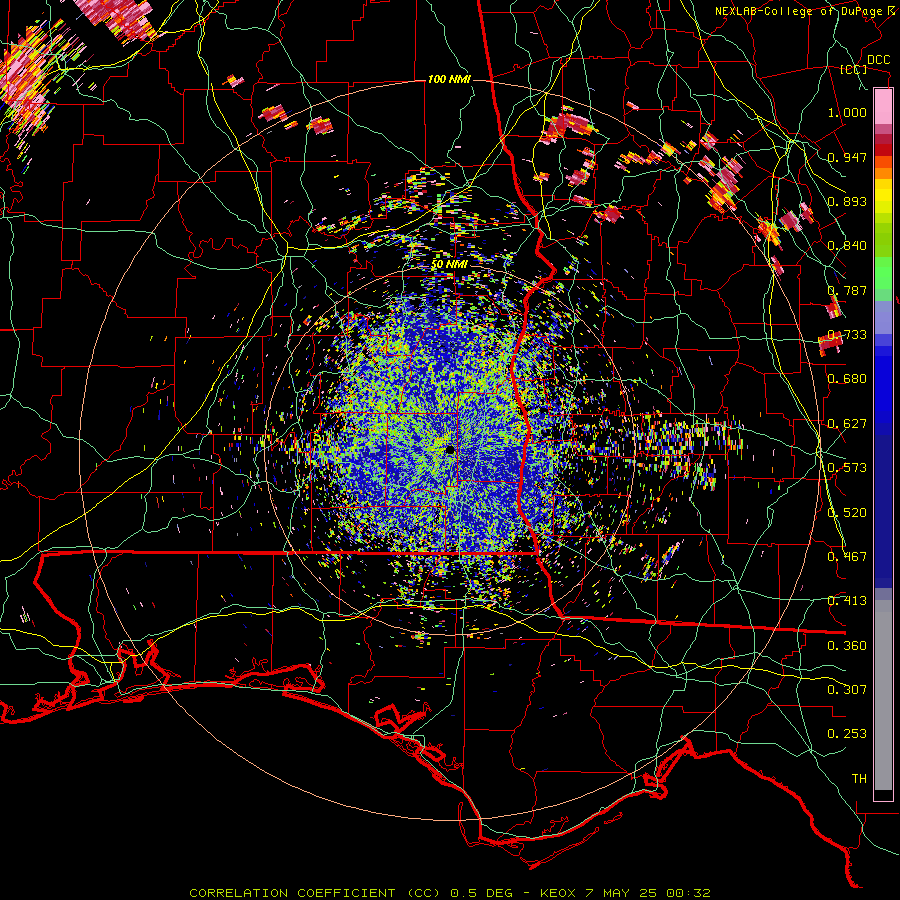The image size is (900, 900).
Task: Click the 0.360 scale value
Action: pos(847,646)
